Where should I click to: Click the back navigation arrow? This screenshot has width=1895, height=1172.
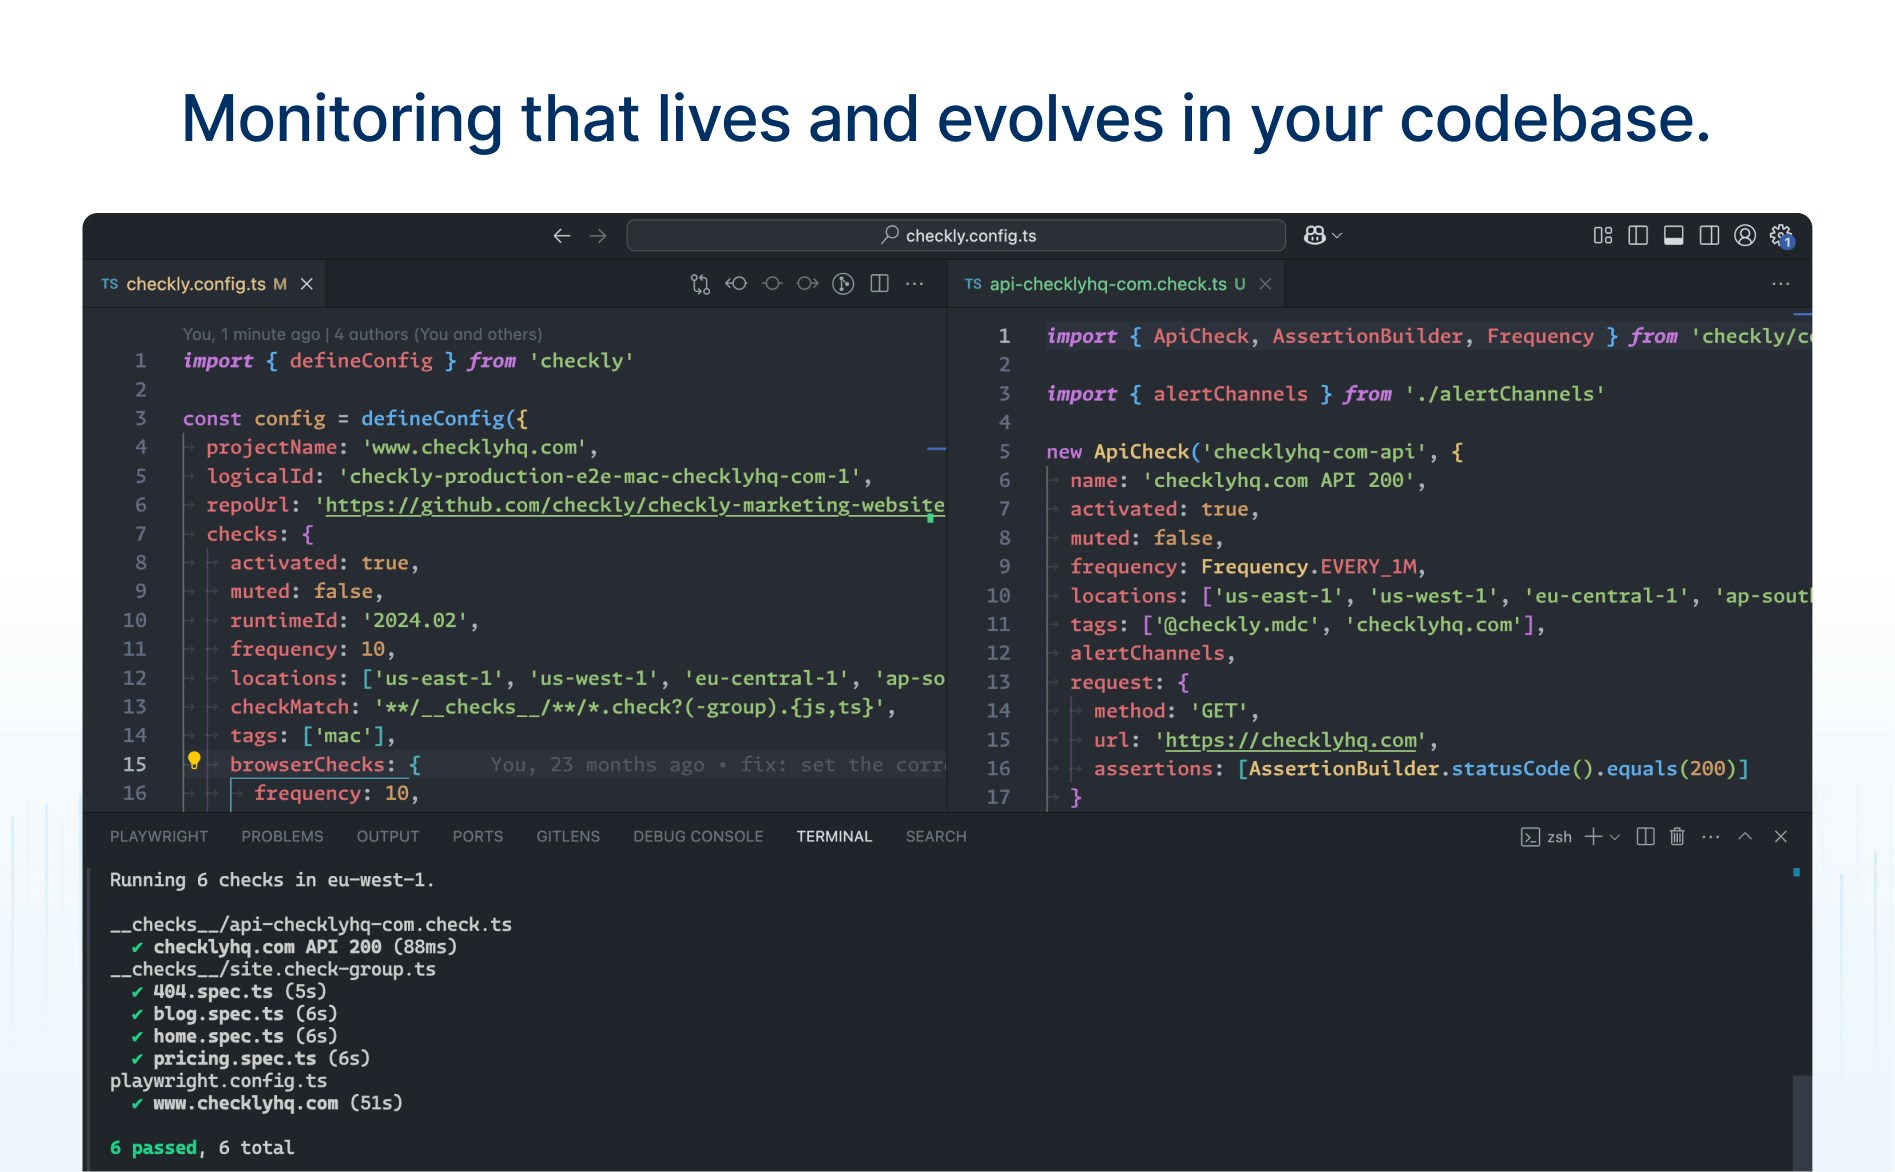561,235
